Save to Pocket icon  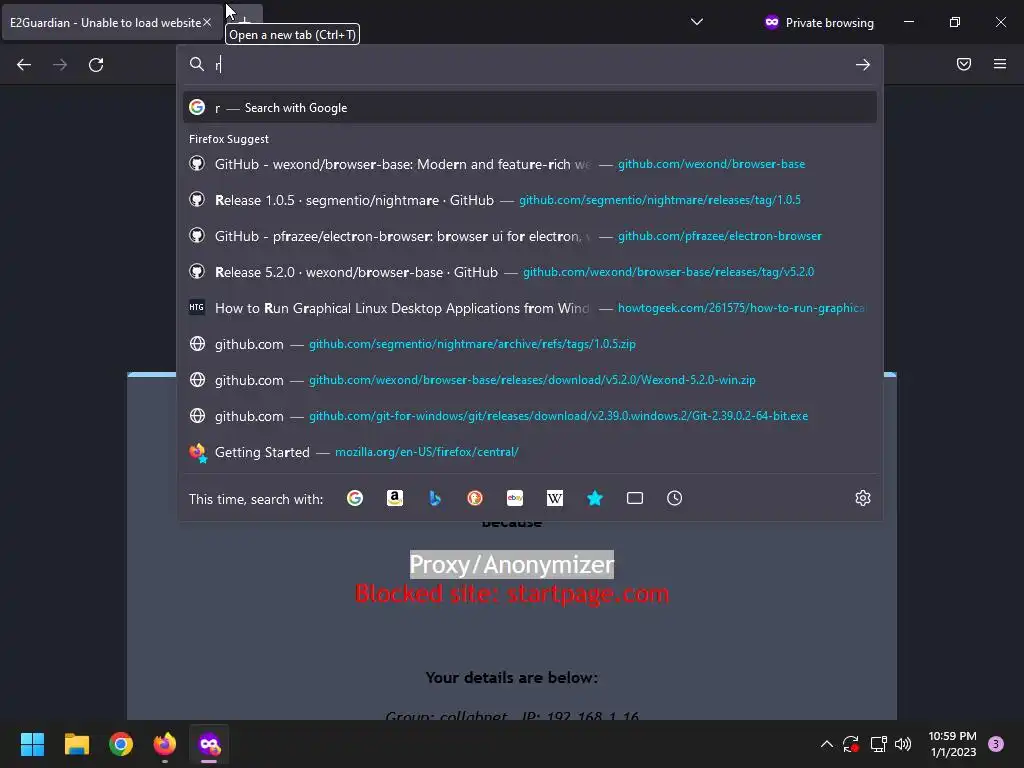pos(964,64)
